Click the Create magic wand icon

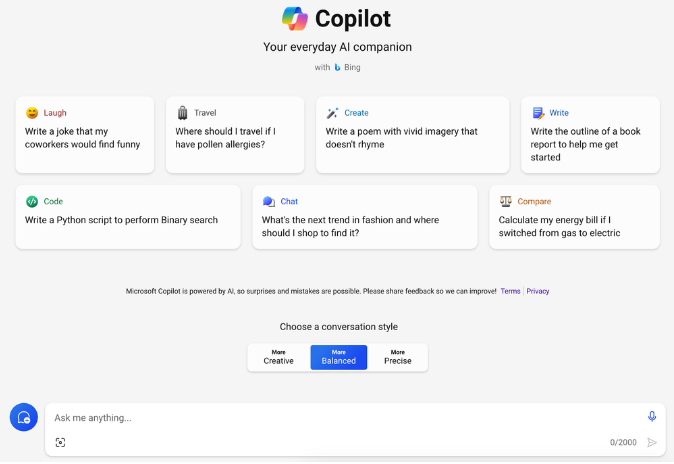[x=332, y=113]
